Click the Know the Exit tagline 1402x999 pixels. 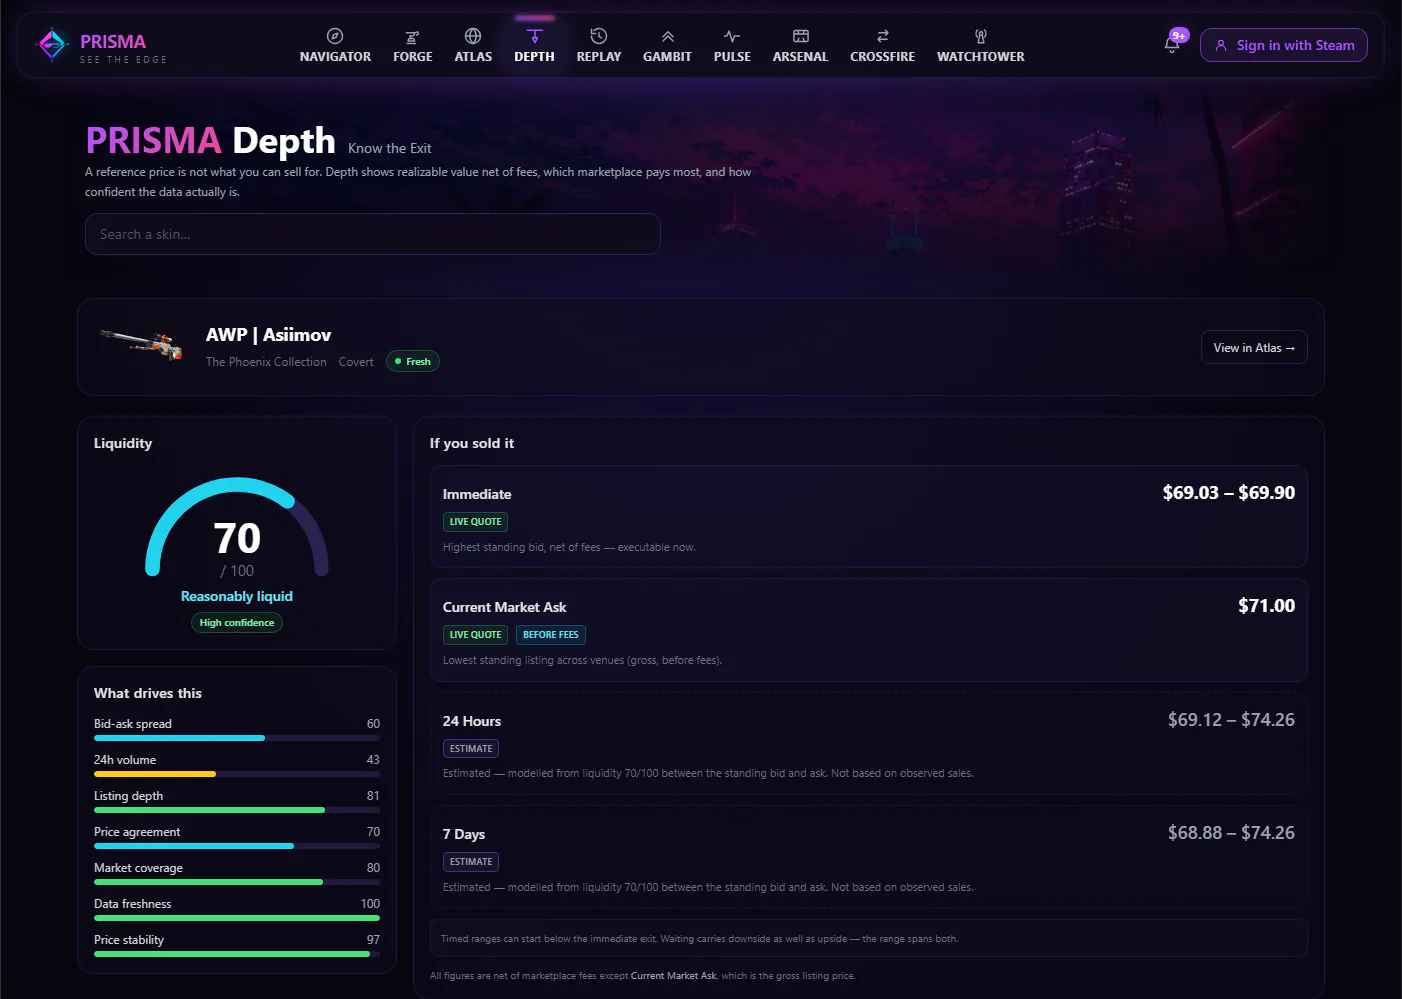390,148
